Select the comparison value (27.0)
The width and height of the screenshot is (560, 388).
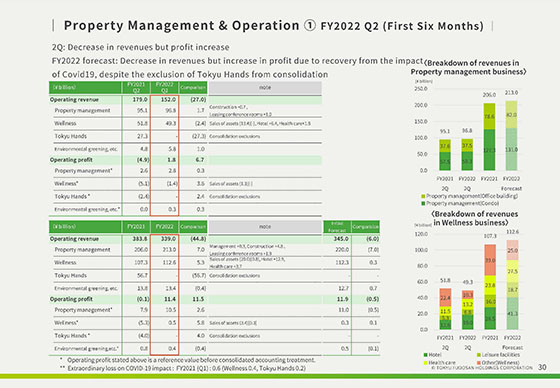tap(198, 100)
